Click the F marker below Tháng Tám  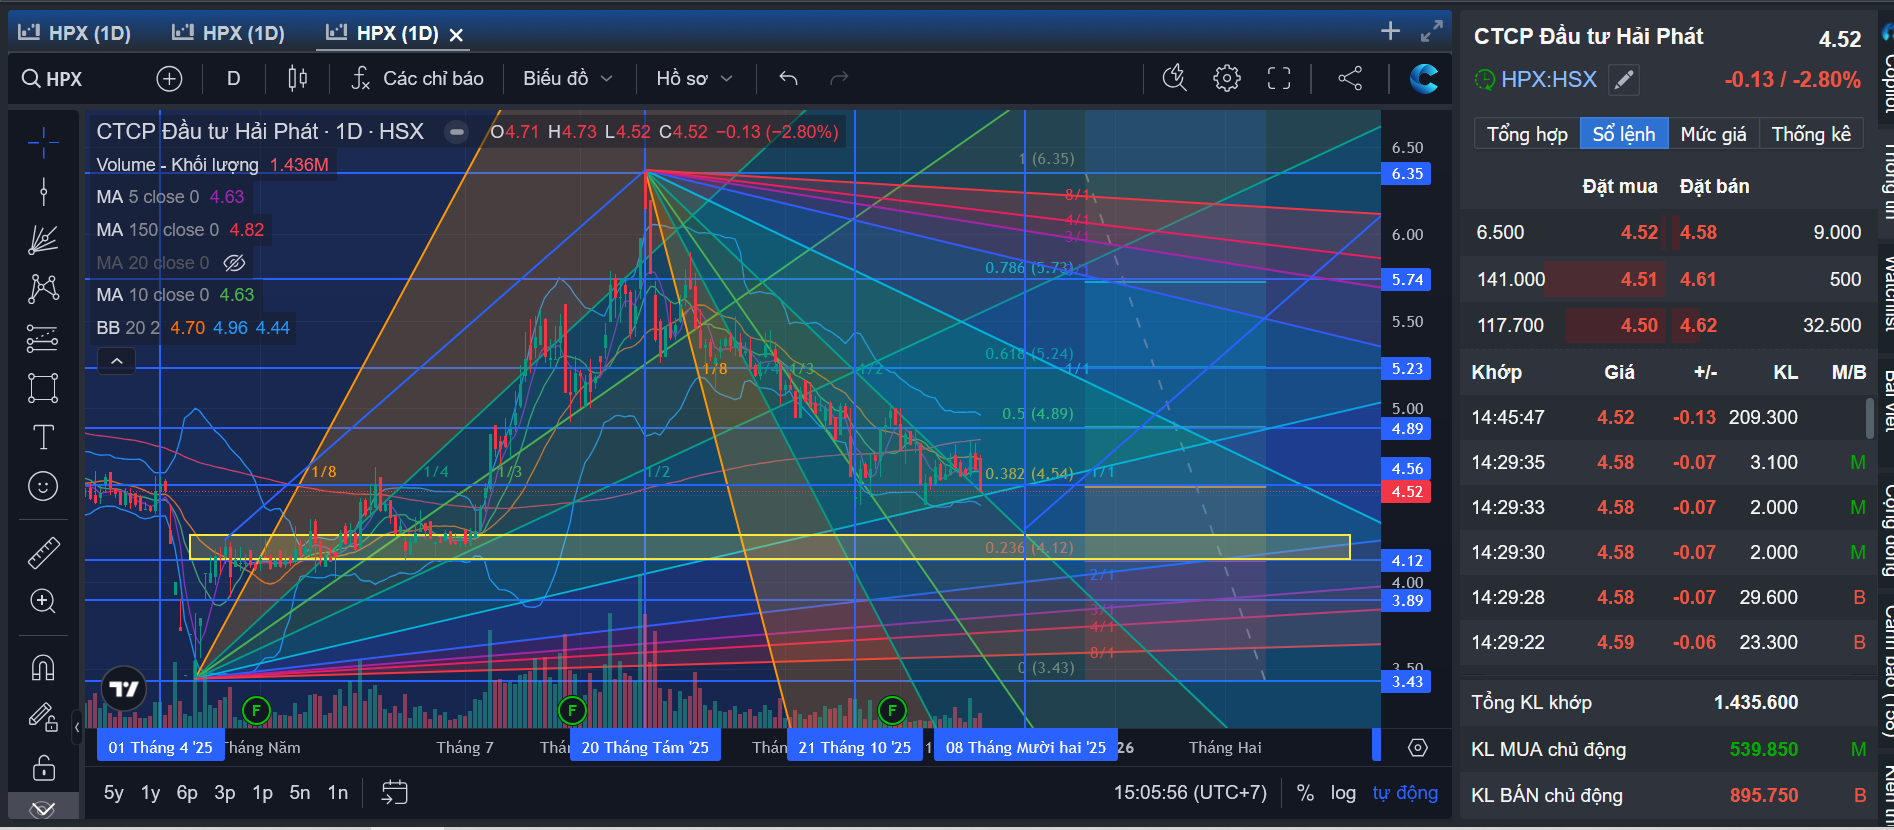pos(572,711)
